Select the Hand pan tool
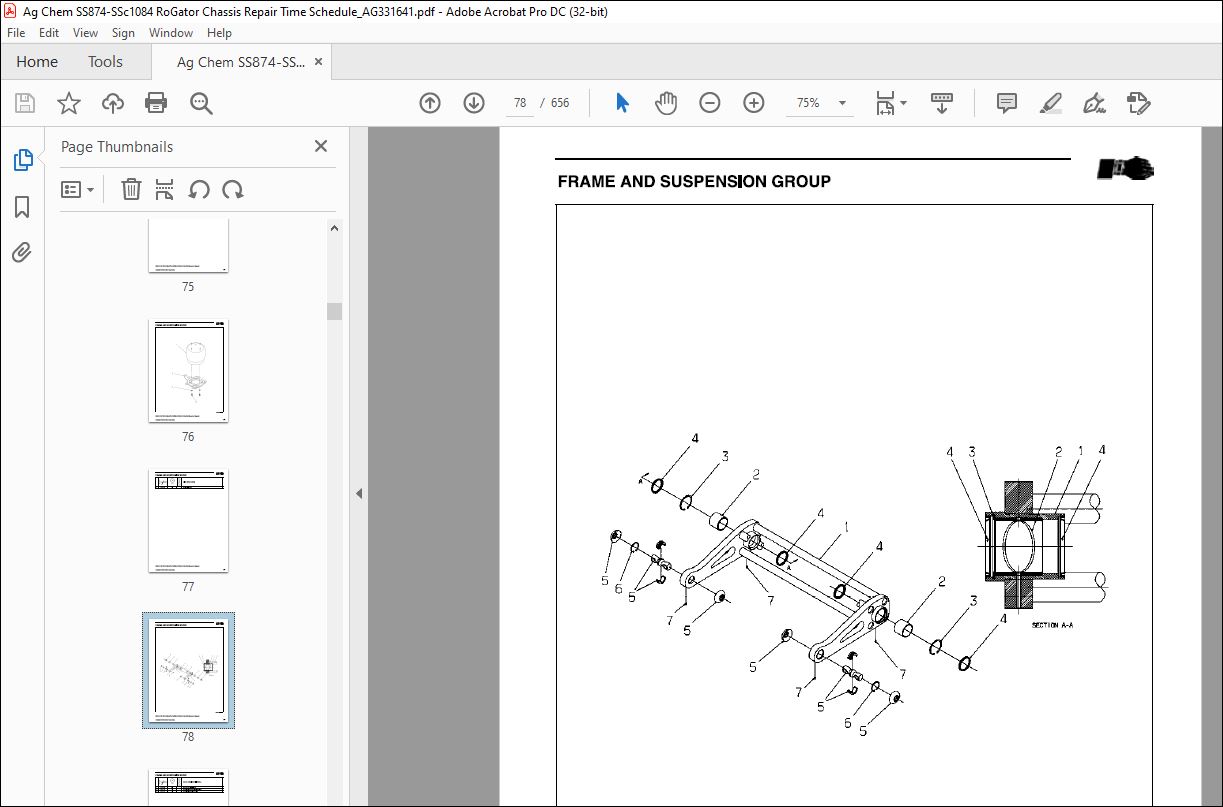 666,103
